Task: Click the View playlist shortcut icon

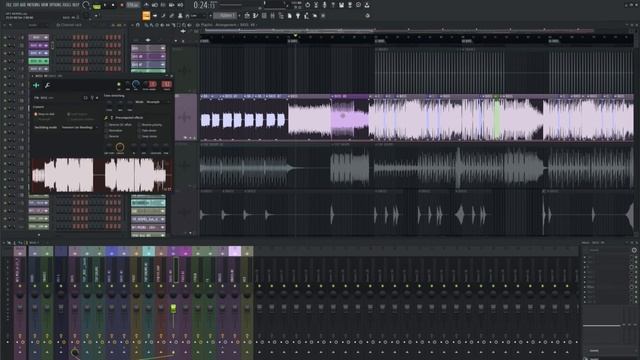Action: click(247, 16)
